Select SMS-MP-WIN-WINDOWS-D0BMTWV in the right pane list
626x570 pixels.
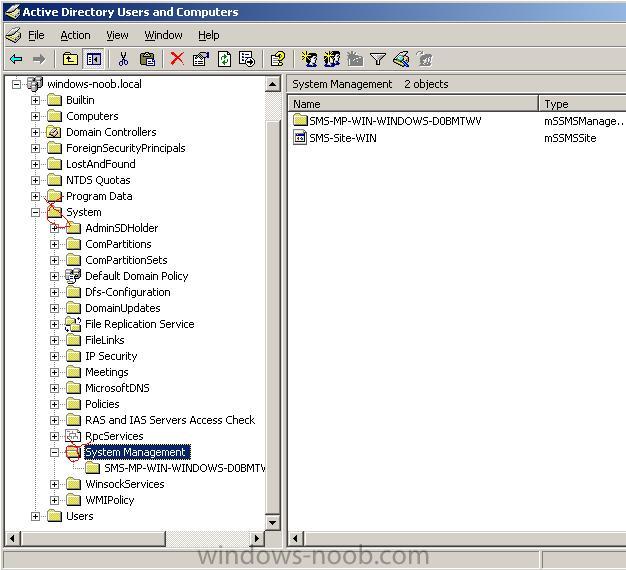pyautogui.click(x=395, y=121)
